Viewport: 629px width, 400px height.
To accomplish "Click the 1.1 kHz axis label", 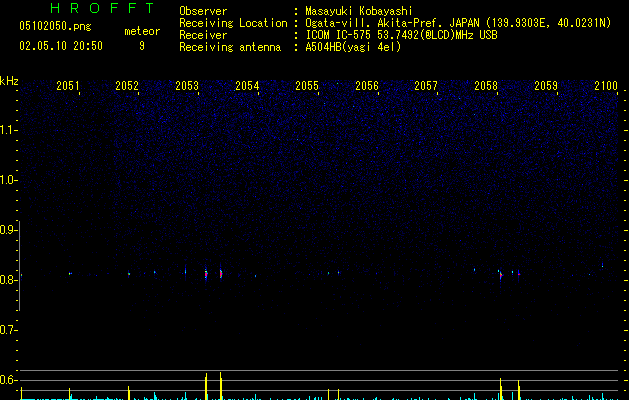I will [8, 130].
